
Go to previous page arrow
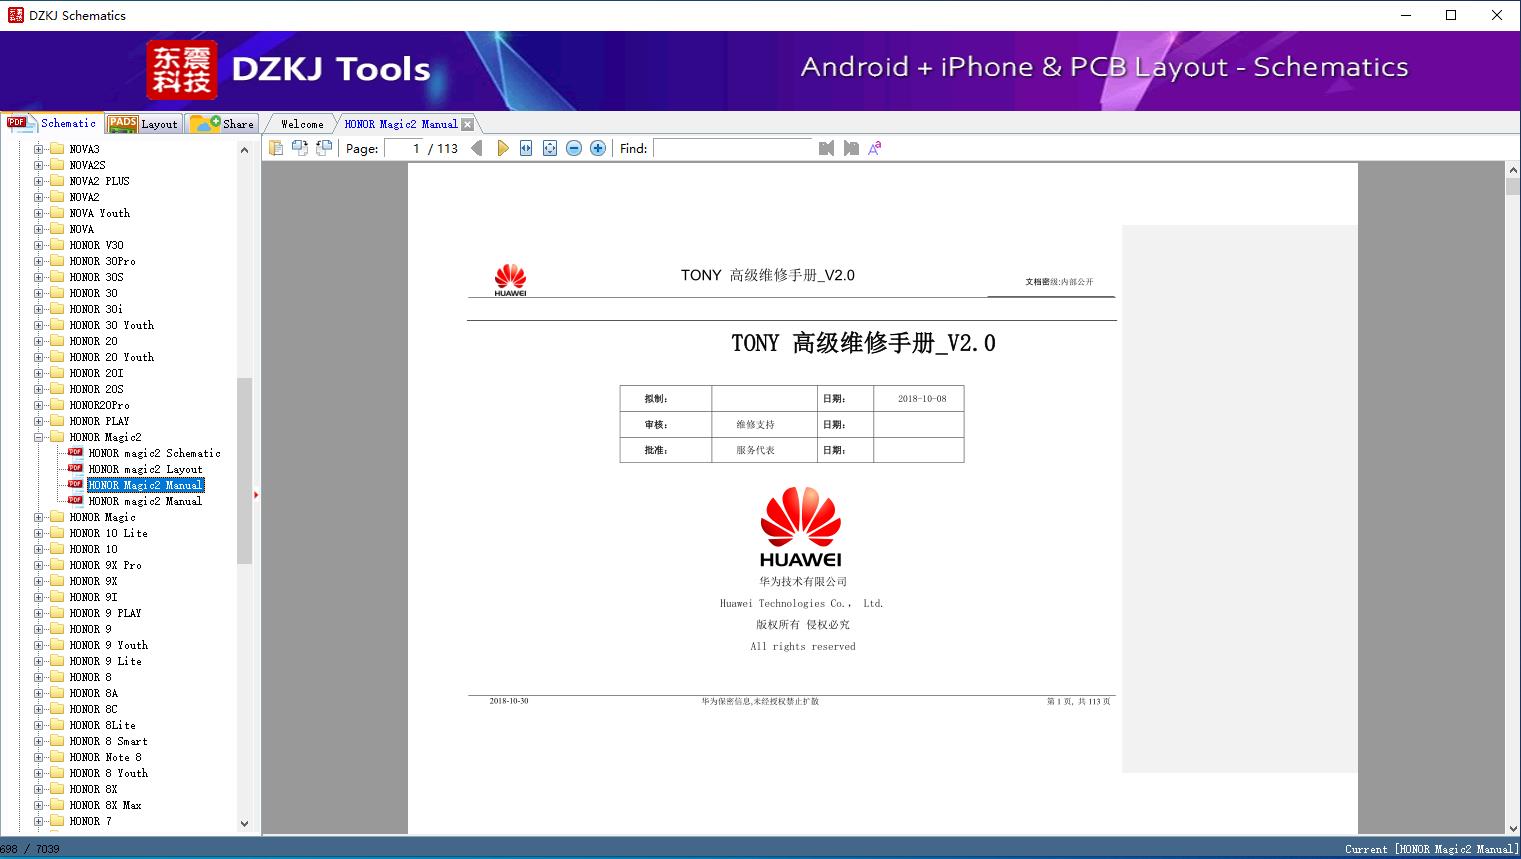point(477,148)
